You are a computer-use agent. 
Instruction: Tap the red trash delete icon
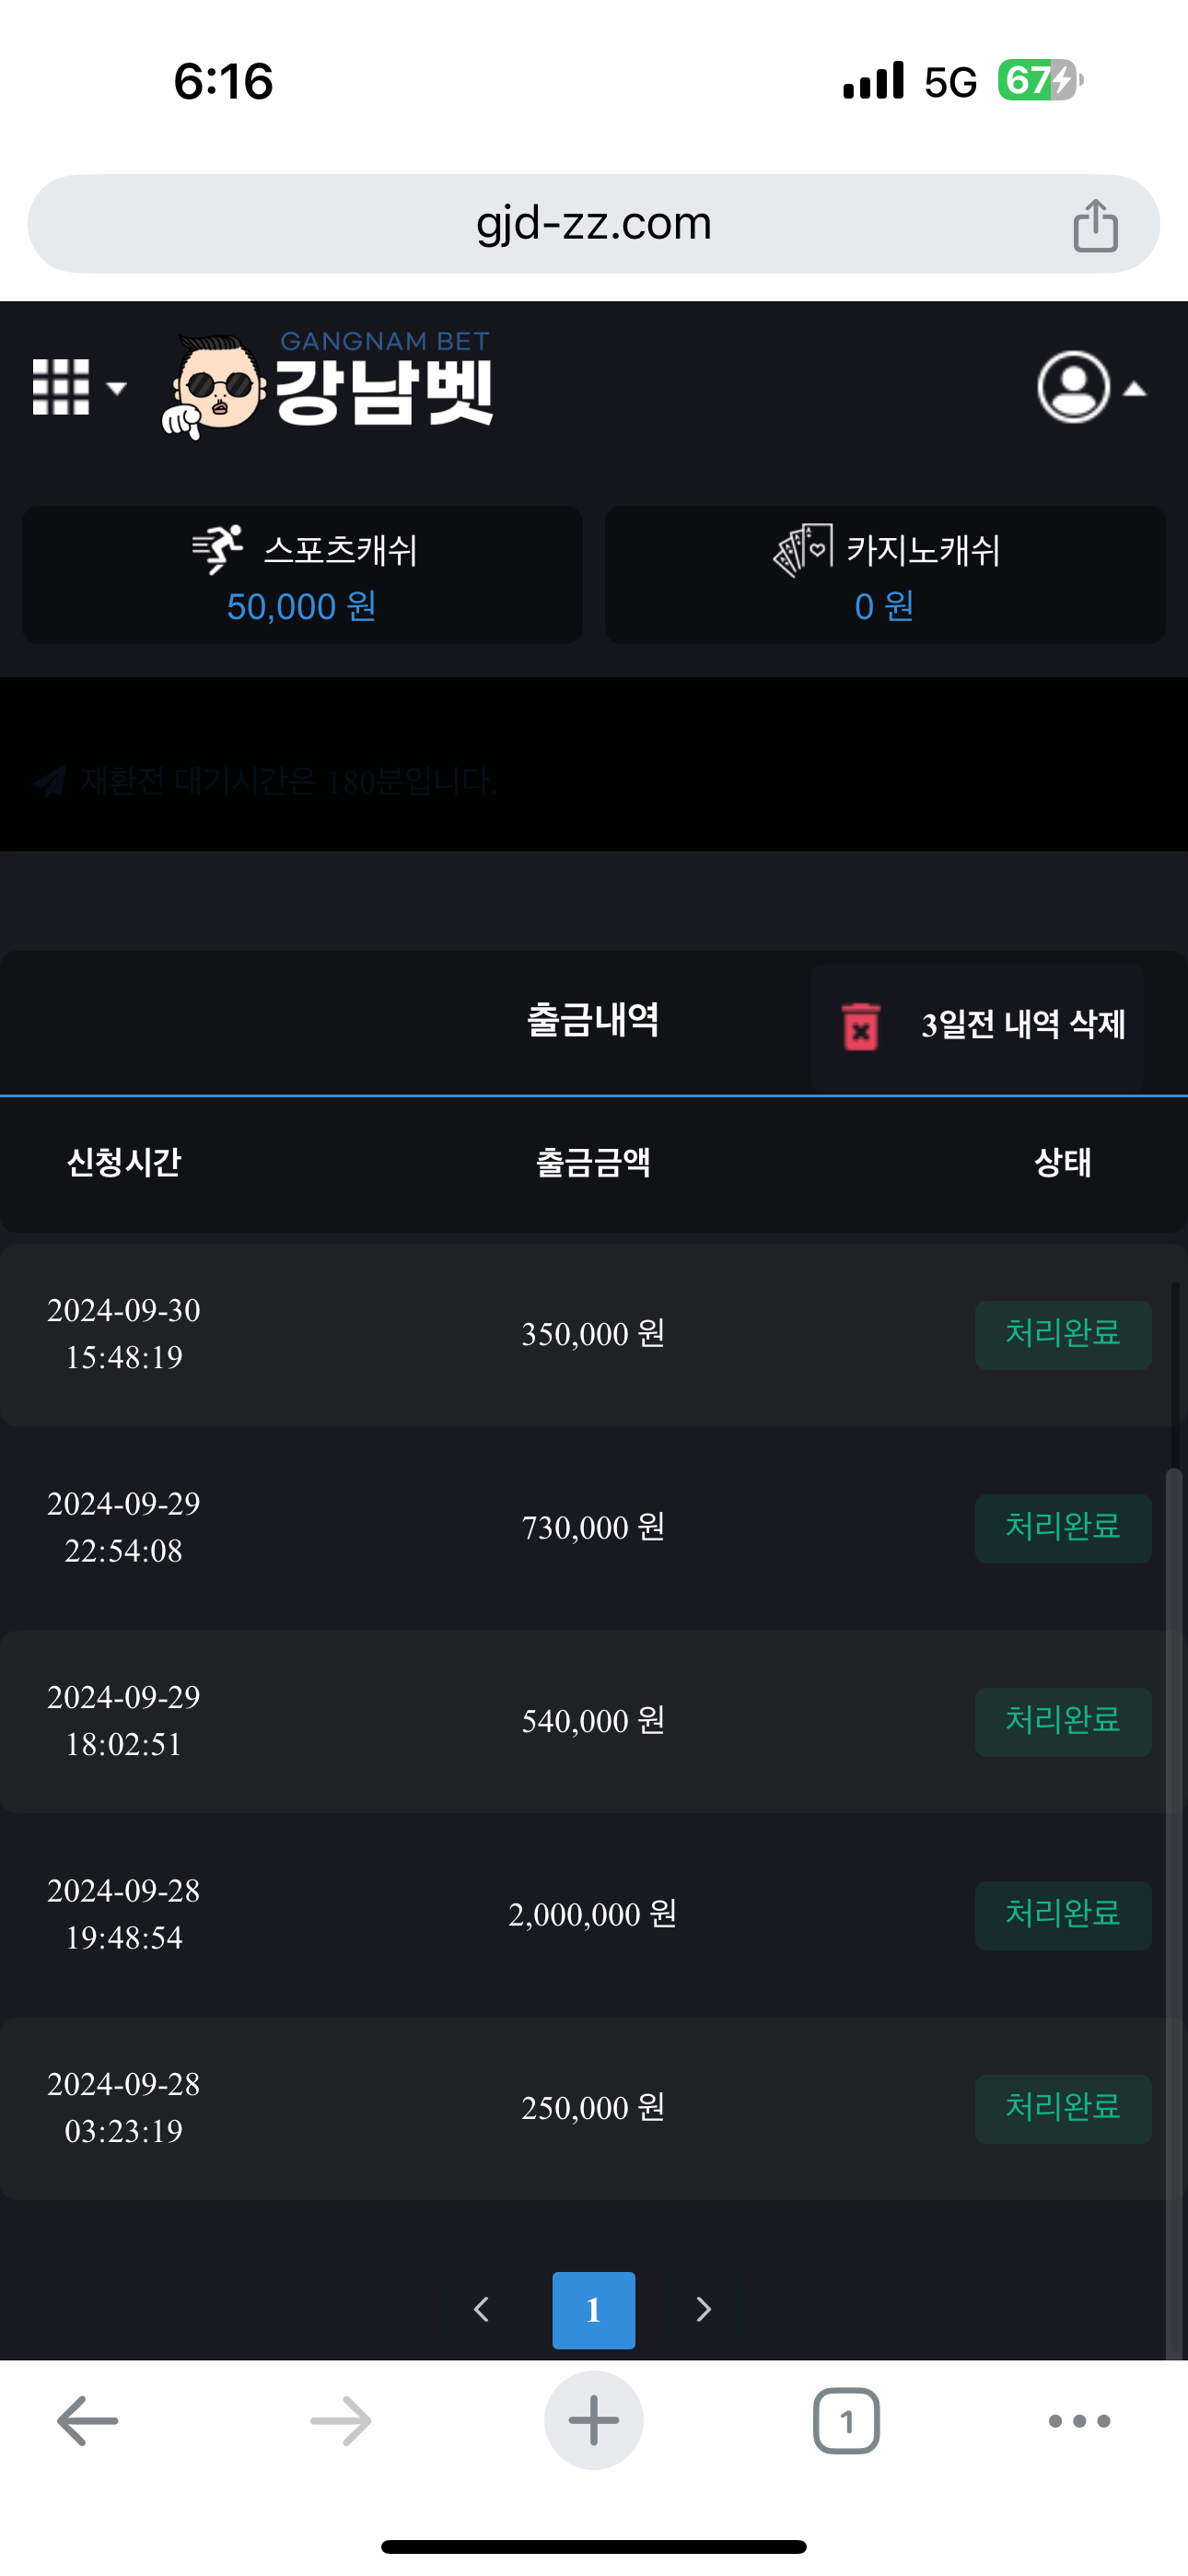860,1026
